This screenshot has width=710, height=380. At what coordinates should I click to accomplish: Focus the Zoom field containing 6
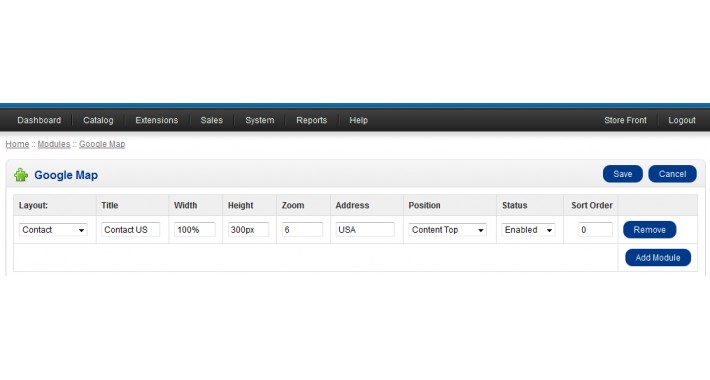pyautogui.click(x=302, y=230)
